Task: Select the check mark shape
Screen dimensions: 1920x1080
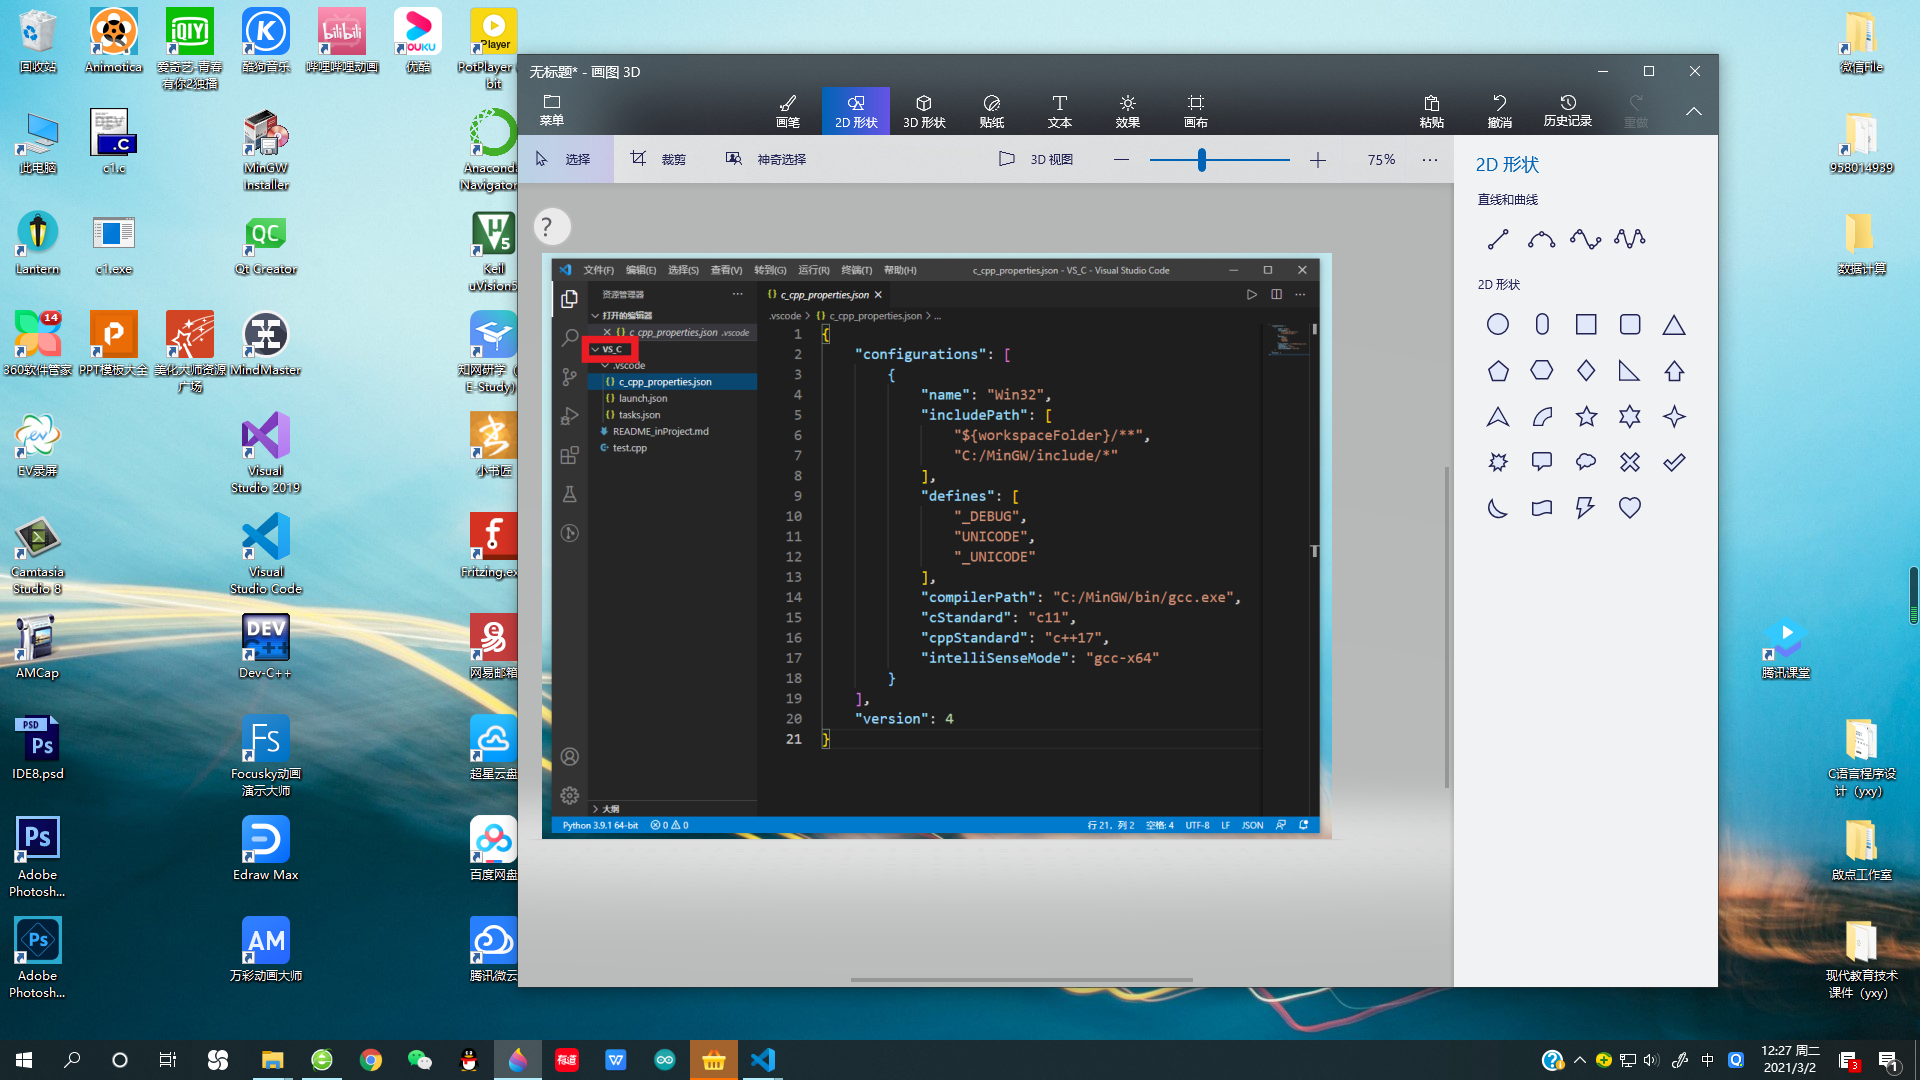Action: point(1674,462)
